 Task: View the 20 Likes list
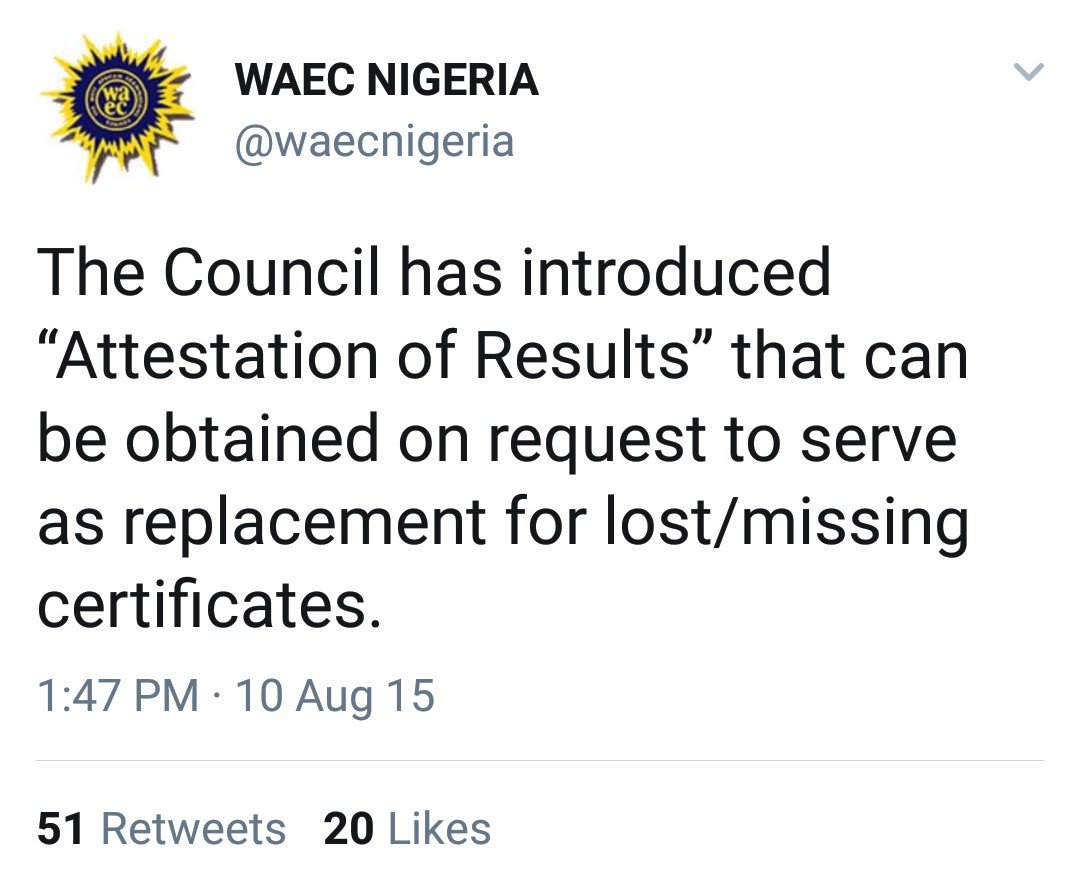408,829
